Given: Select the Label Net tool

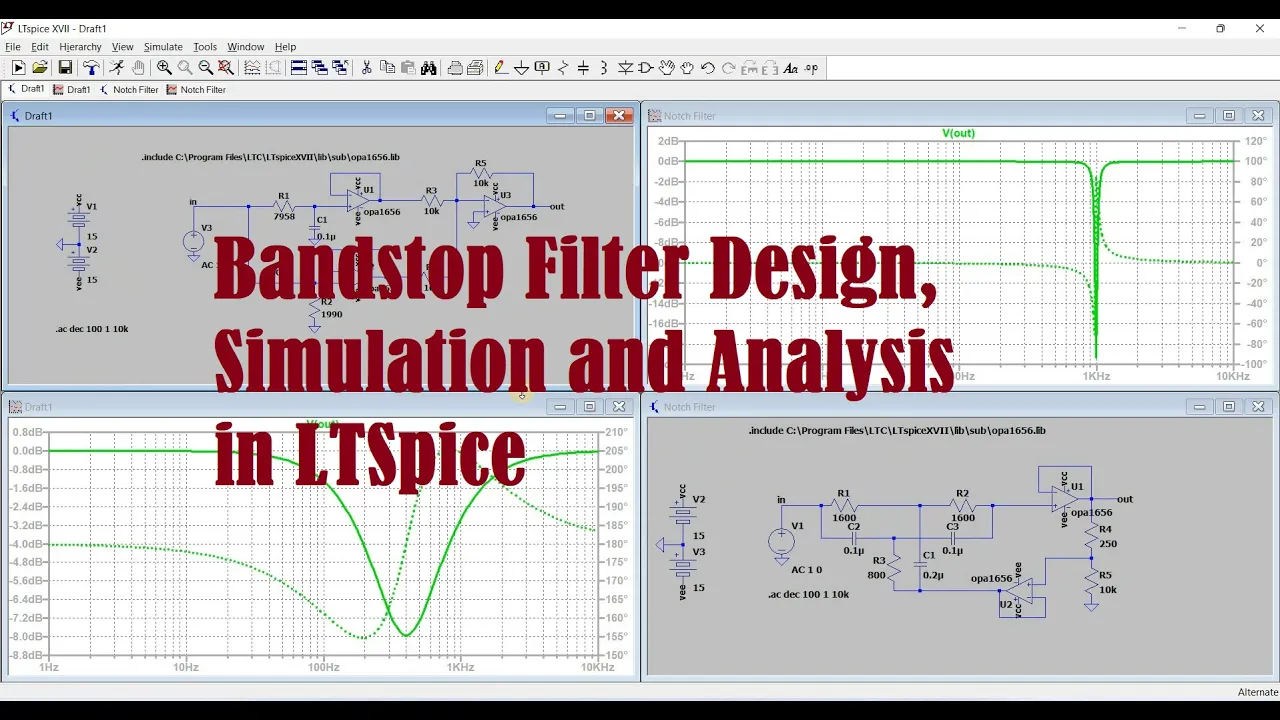Looking at the screenshot, I should pyautogui.click(x=542, y=68).
